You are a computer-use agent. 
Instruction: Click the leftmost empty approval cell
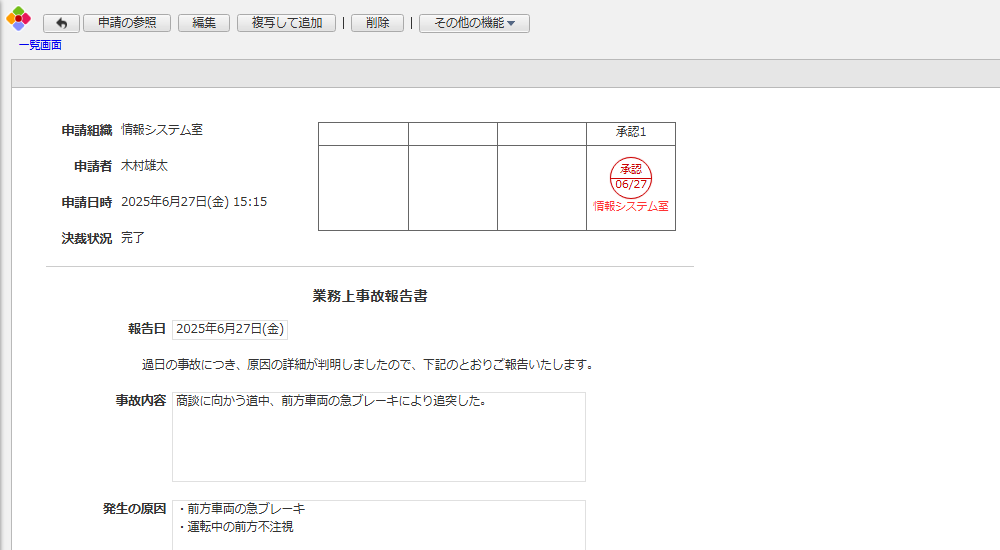point(363,188)
